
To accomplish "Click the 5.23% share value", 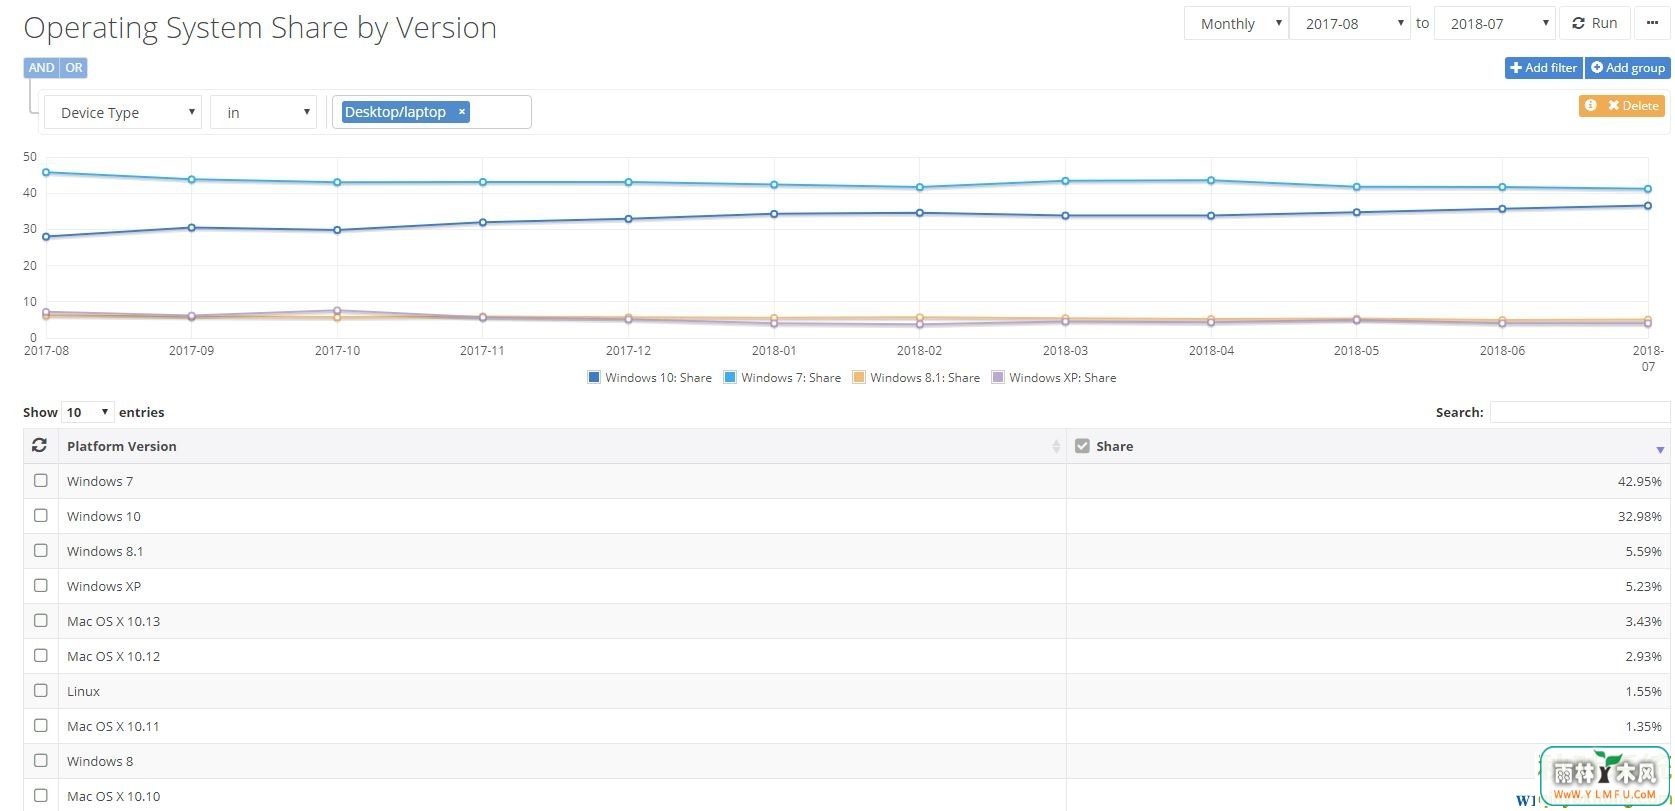I will [x=1644, y=586].
